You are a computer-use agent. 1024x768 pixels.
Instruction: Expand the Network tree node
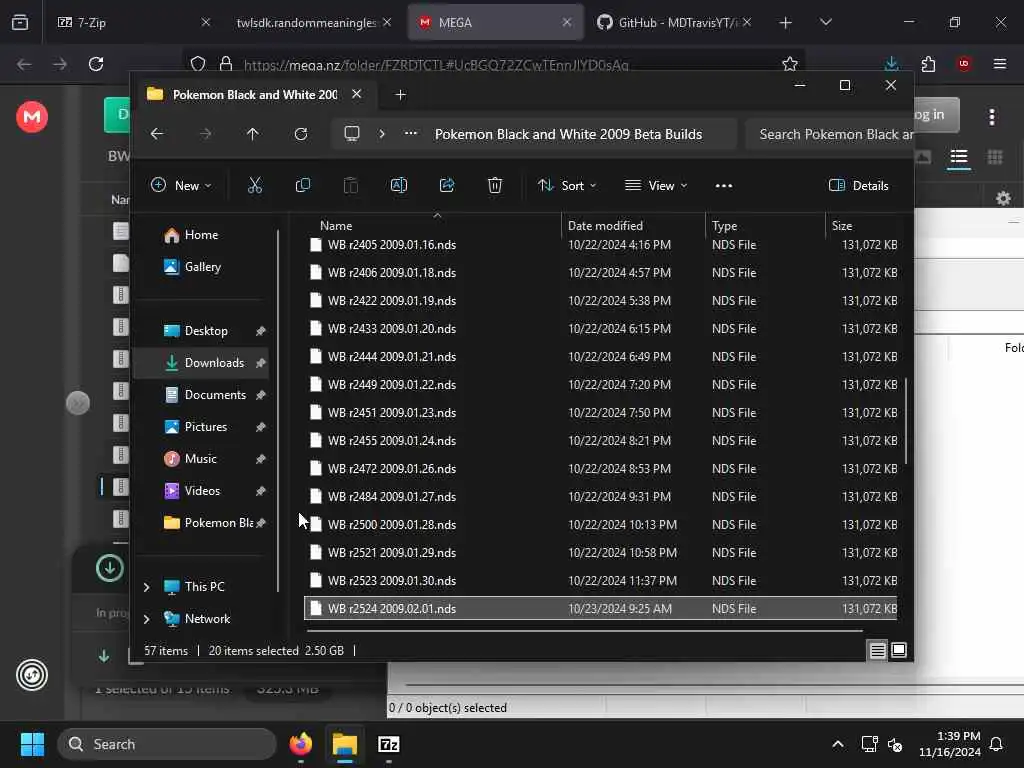point(147,619)
